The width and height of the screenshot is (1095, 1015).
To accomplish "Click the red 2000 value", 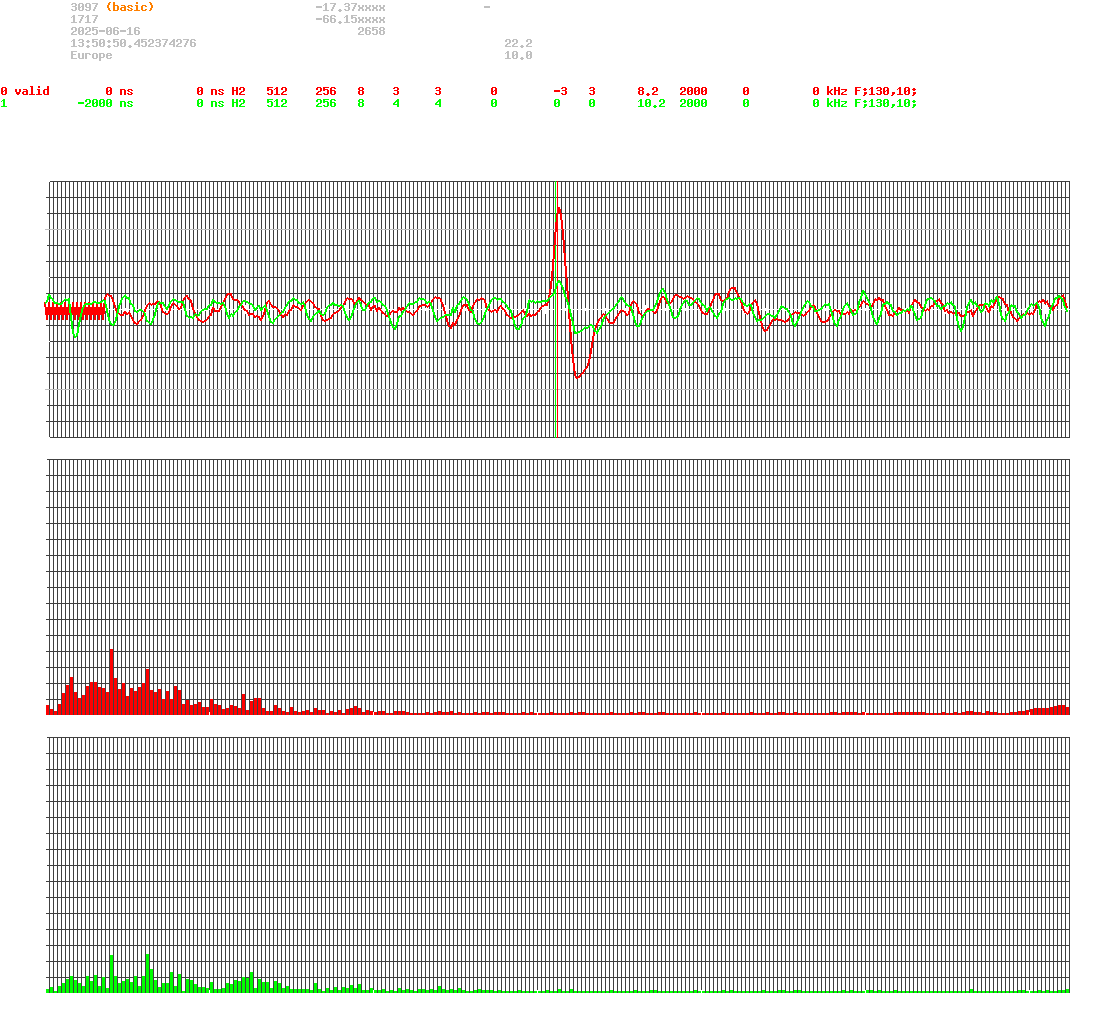I will [x=693, y=92].
